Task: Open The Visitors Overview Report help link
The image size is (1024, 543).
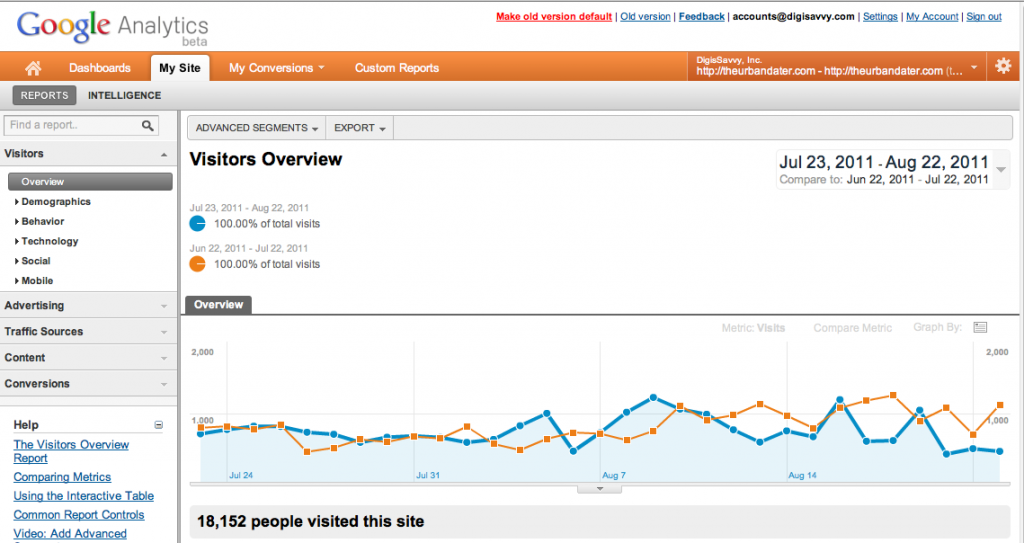Action: click(x=71, y=451)
